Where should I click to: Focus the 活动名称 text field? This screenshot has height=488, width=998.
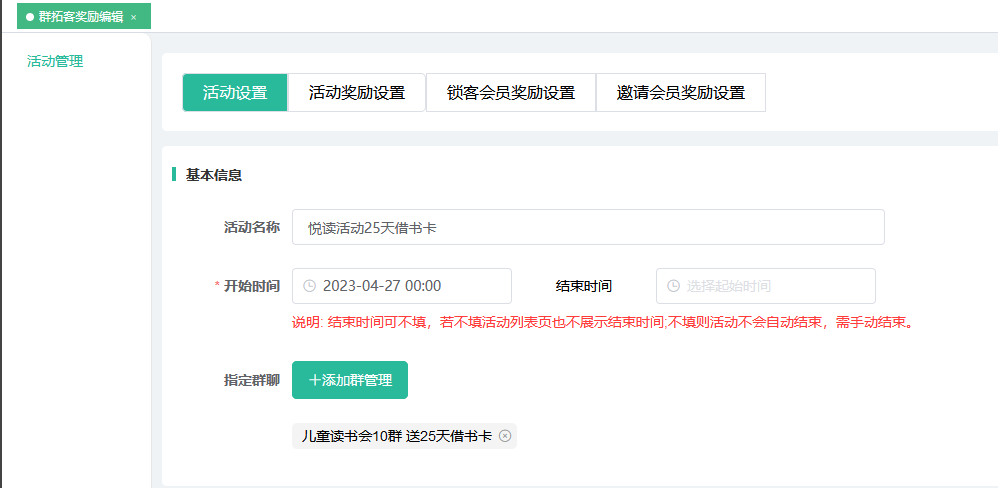[x=588, y=227]
